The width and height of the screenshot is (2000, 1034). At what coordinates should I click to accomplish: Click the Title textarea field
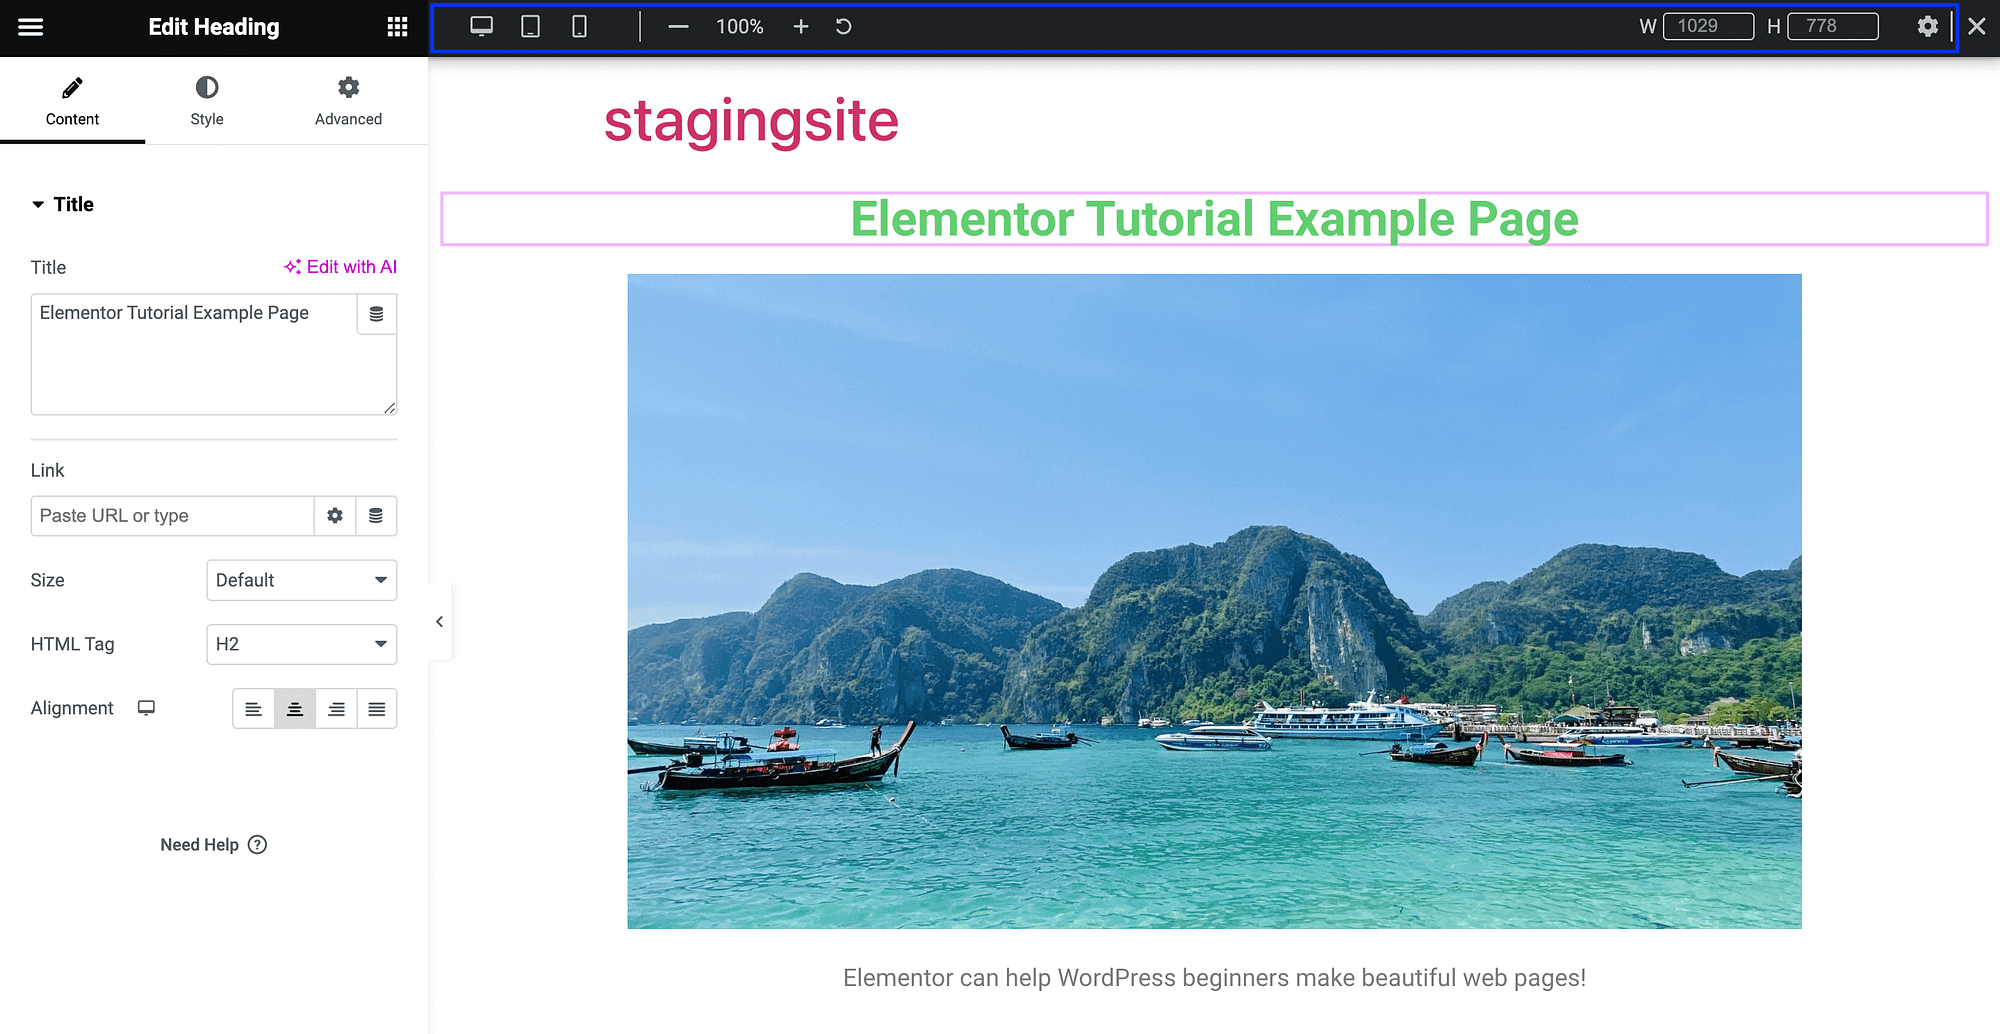point(194,354)
